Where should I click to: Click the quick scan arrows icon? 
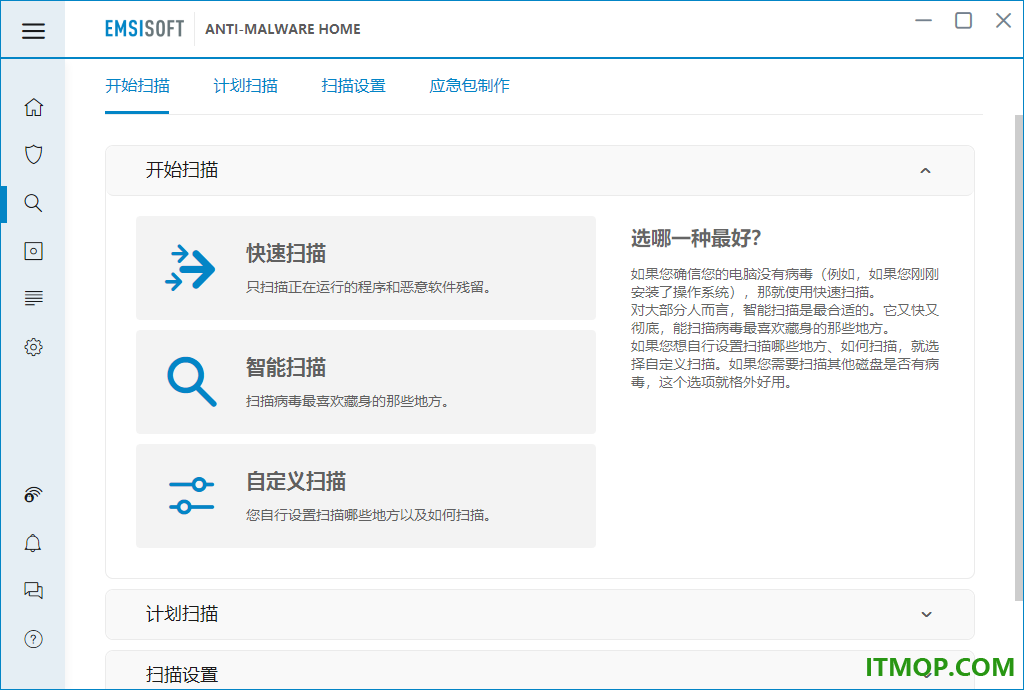190,268
